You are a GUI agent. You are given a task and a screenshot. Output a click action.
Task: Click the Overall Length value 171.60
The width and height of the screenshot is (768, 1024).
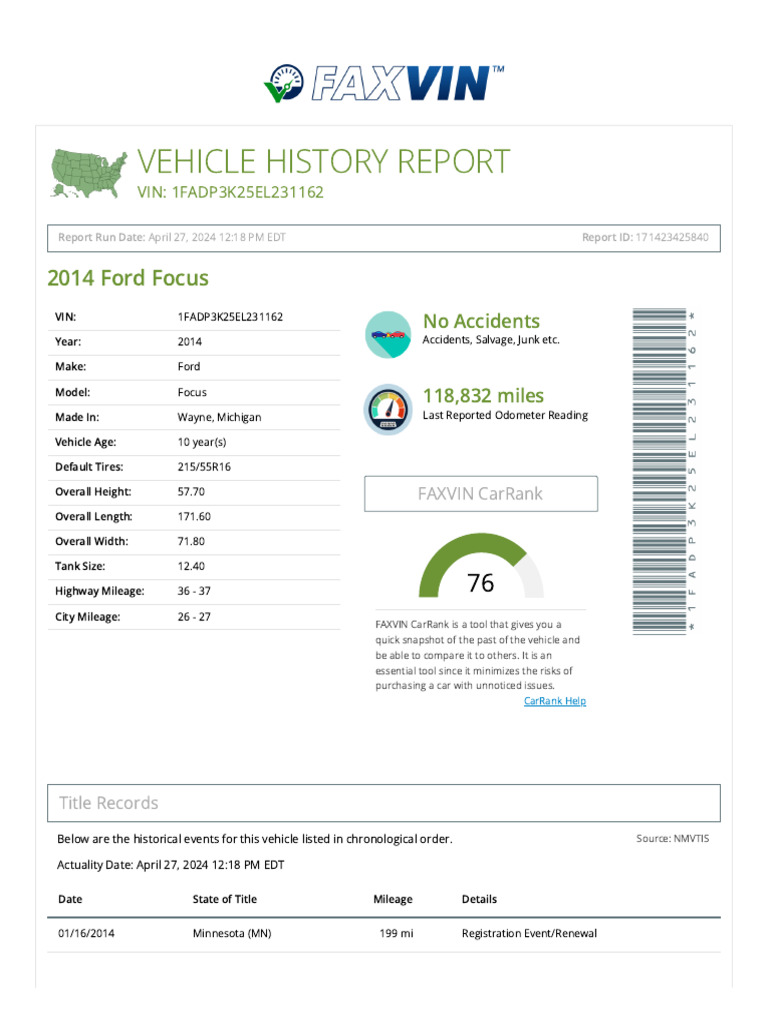(x=194, y=517)
